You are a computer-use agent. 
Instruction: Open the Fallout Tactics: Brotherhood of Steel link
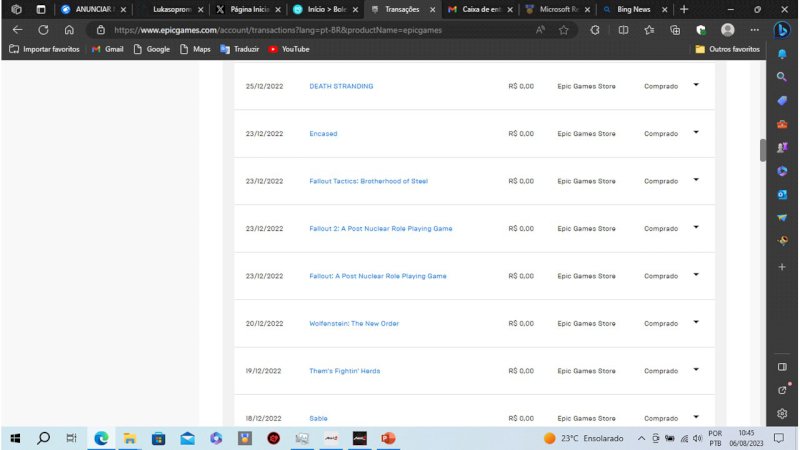(368, 181)
